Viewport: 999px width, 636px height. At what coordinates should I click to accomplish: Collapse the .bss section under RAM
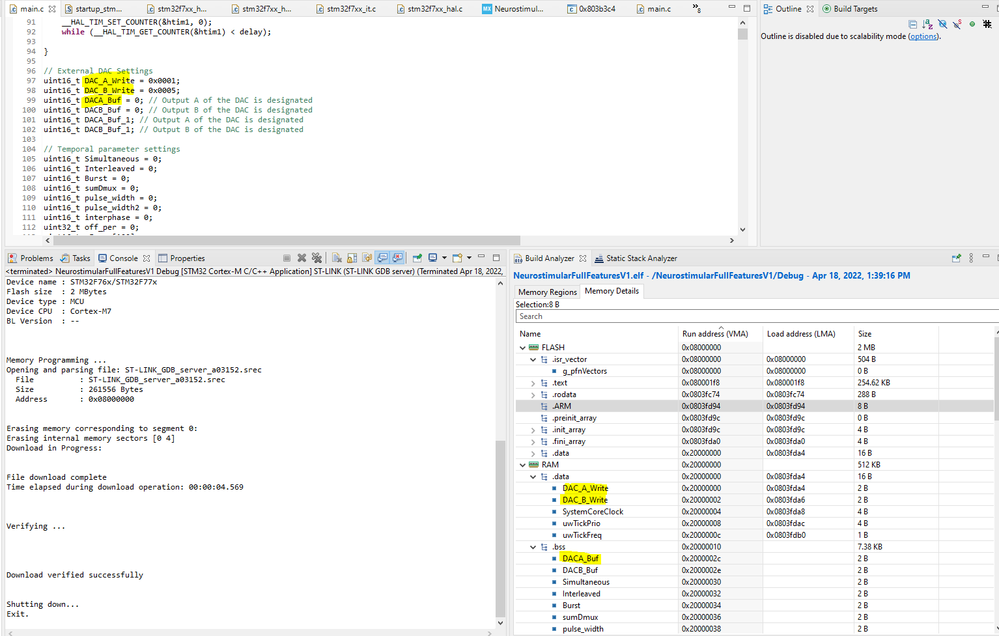533,547
